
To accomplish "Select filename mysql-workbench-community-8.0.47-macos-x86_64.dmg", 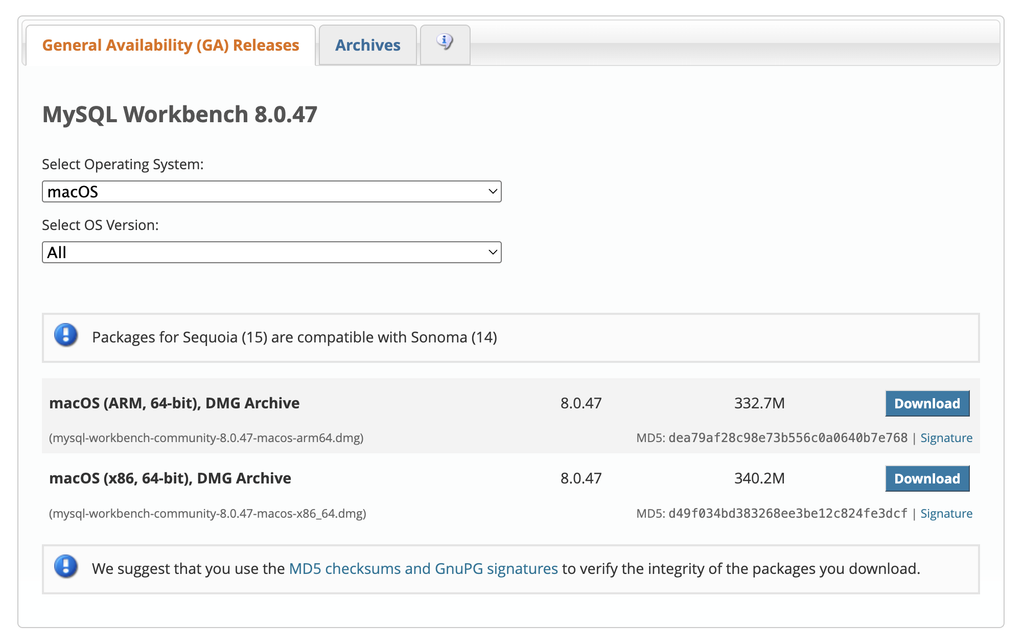I will [208, 514].
